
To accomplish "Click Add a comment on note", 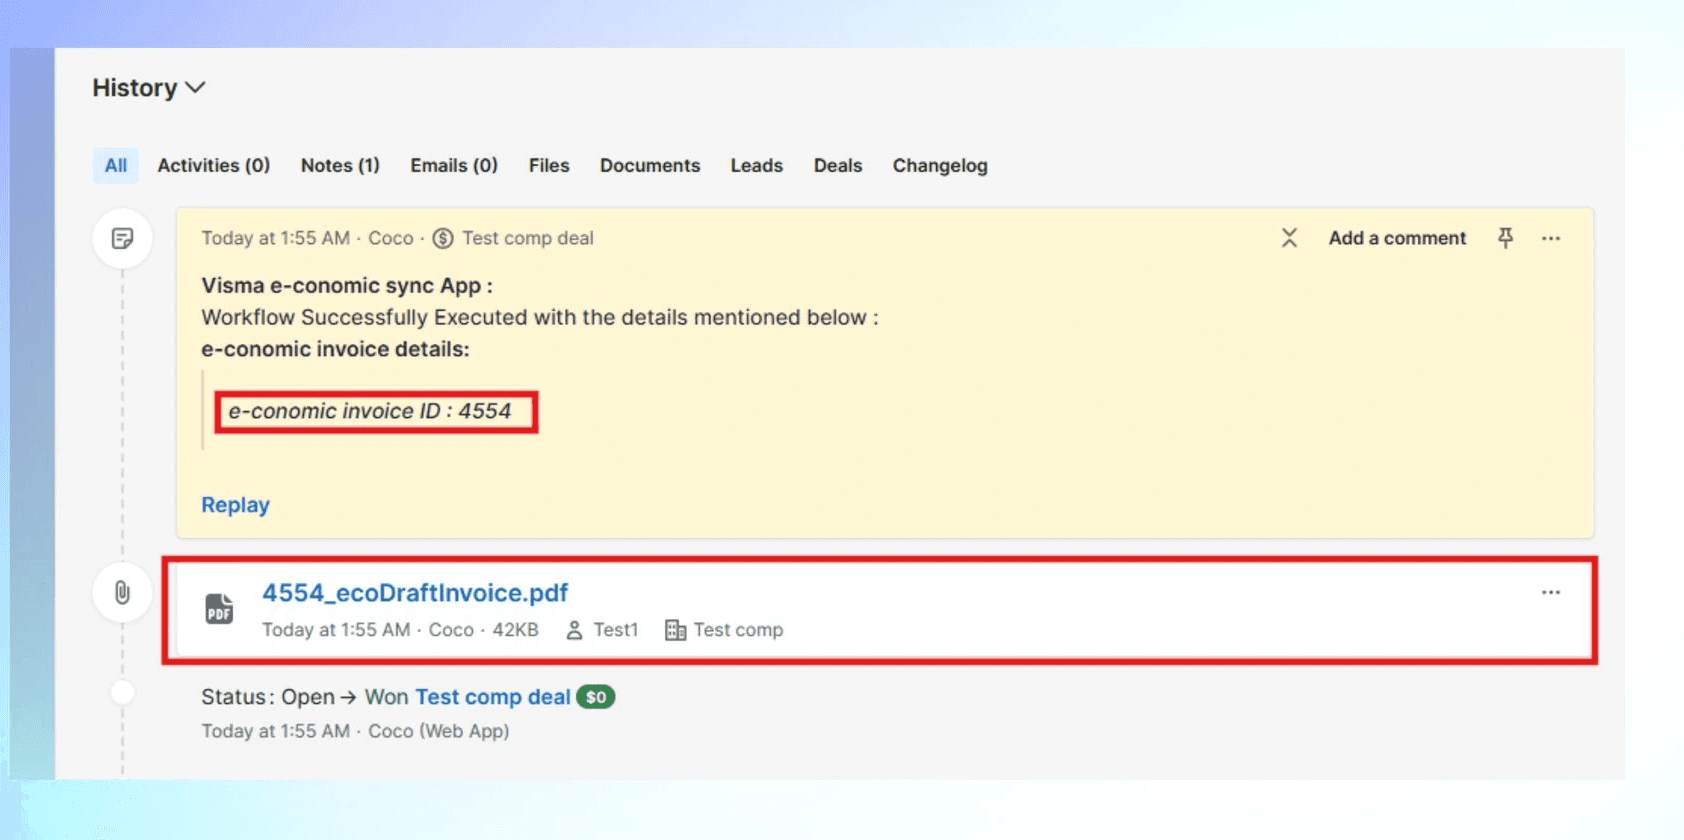I will [1397, 238].
